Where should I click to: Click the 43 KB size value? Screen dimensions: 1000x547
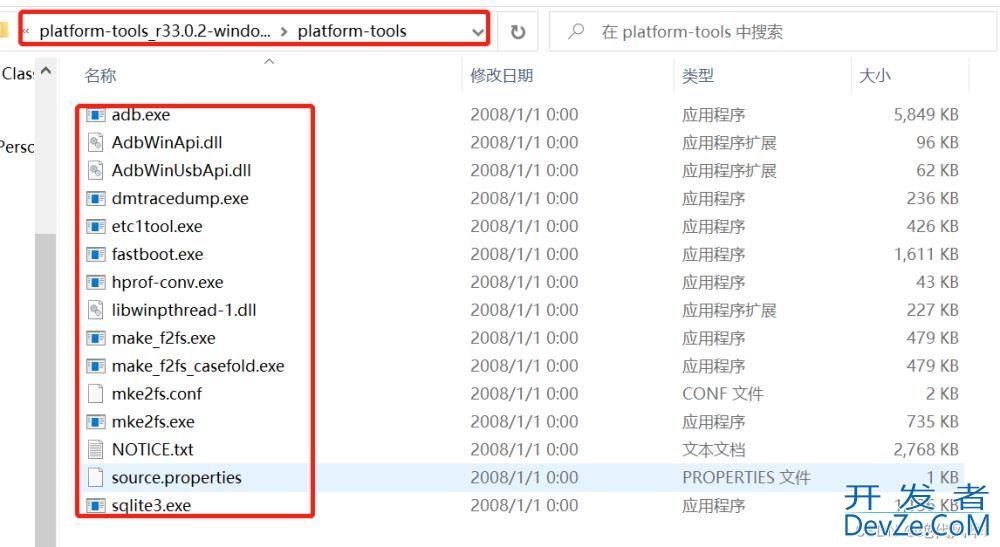click(938, 282)
